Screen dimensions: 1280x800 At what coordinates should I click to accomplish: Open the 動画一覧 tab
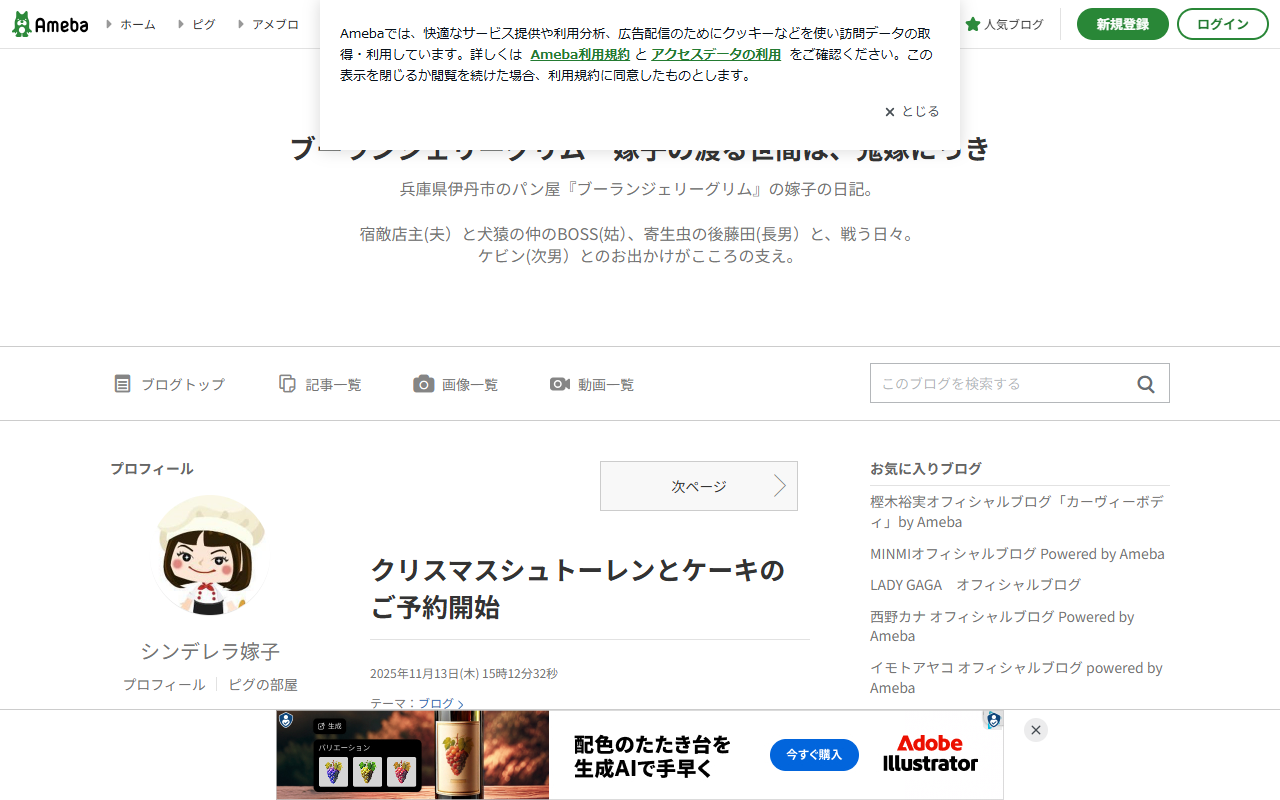pos(592,384)
